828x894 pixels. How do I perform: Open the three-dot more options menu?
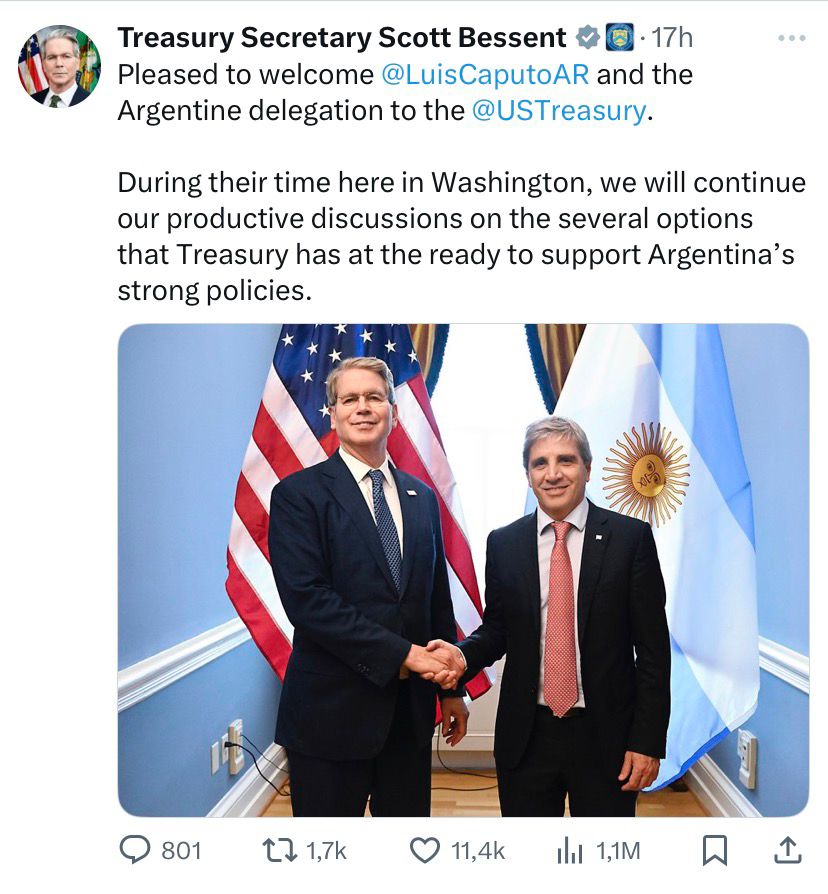(x=791, y=39)
